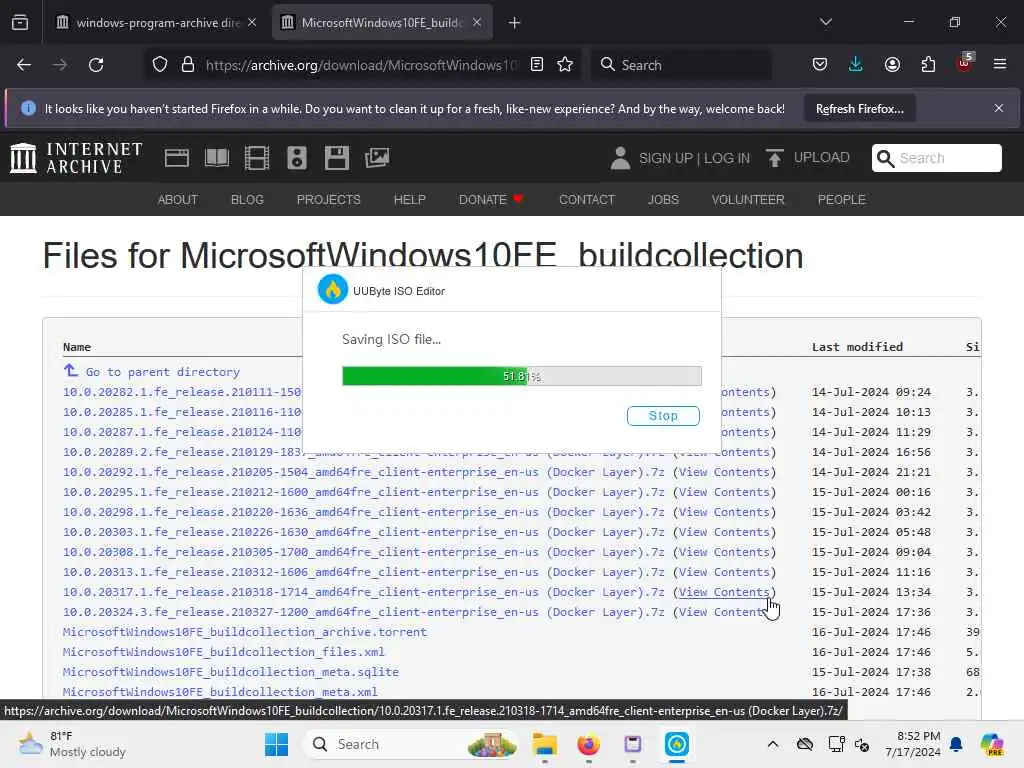This screenshot has height=768, width=1024.
Task: Stop the ISO saving process
Action: [663, 415]
